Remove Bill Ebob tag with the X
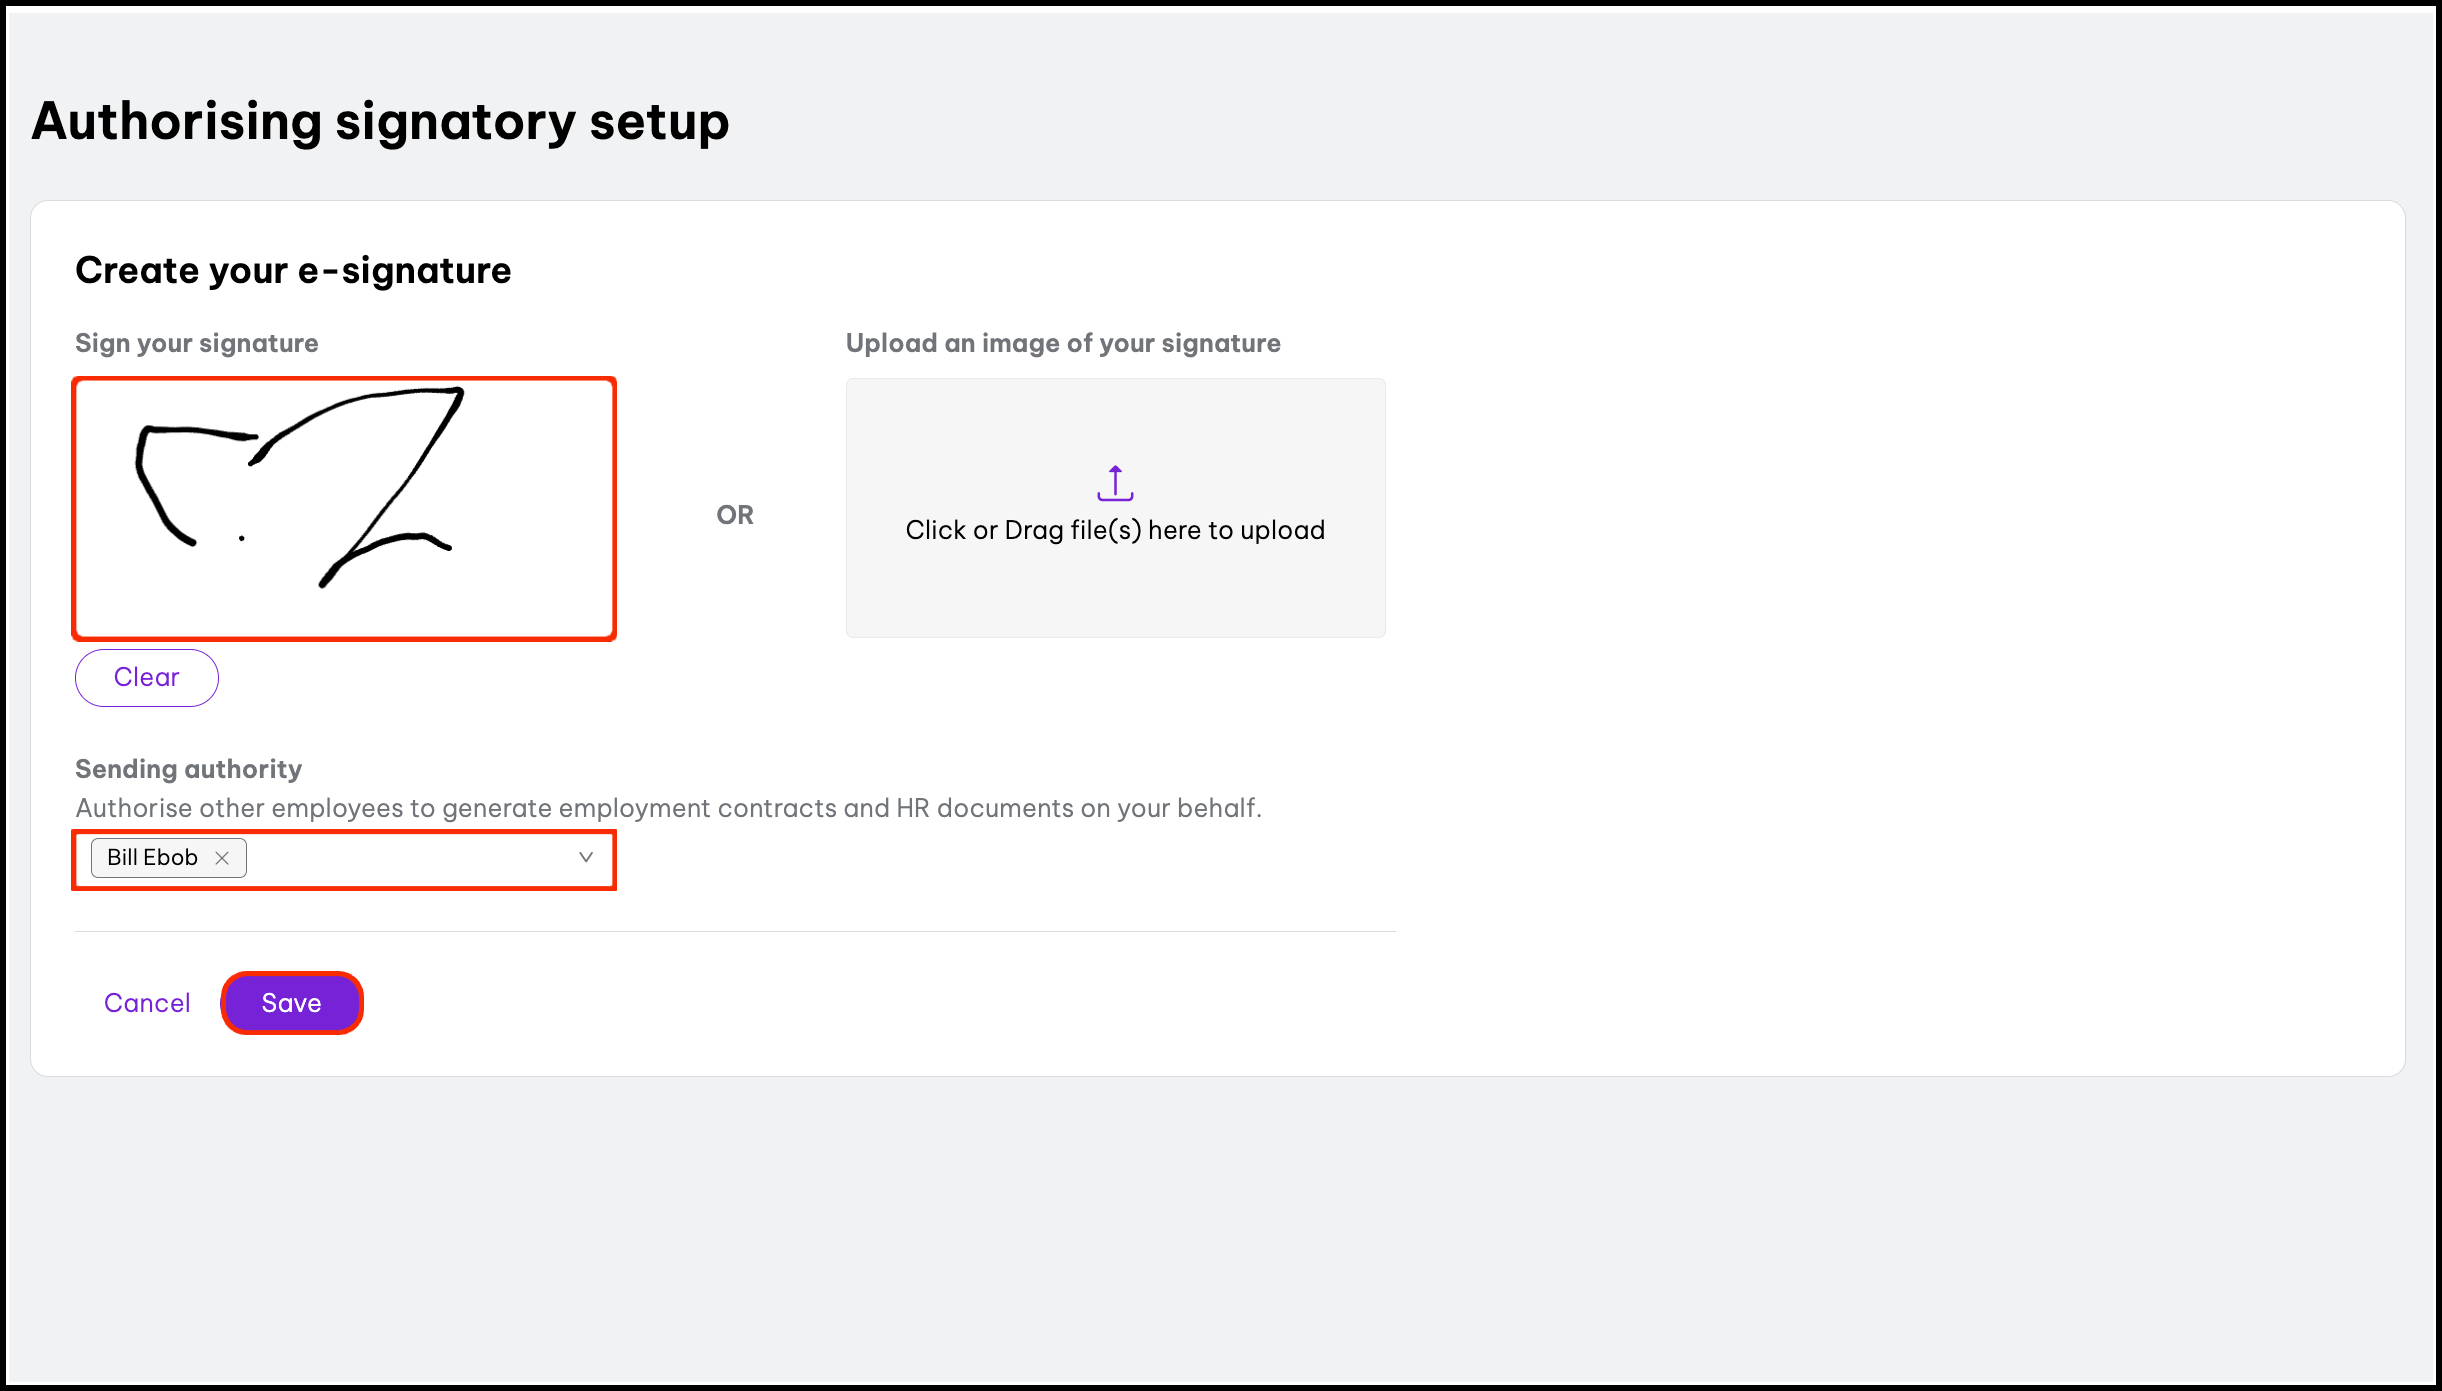This screenshot has height=1391, width=2442. [222, 858]
